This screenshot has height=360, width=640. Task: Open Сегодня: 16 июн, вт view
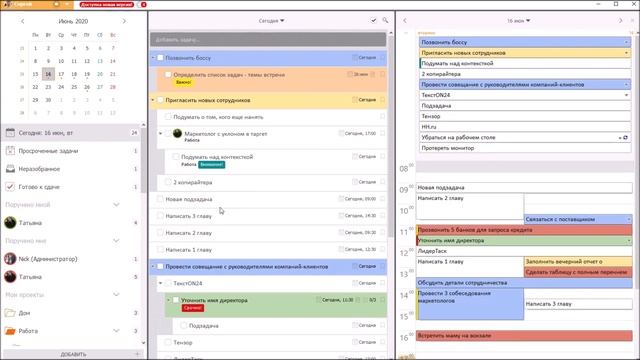(71, 133)
